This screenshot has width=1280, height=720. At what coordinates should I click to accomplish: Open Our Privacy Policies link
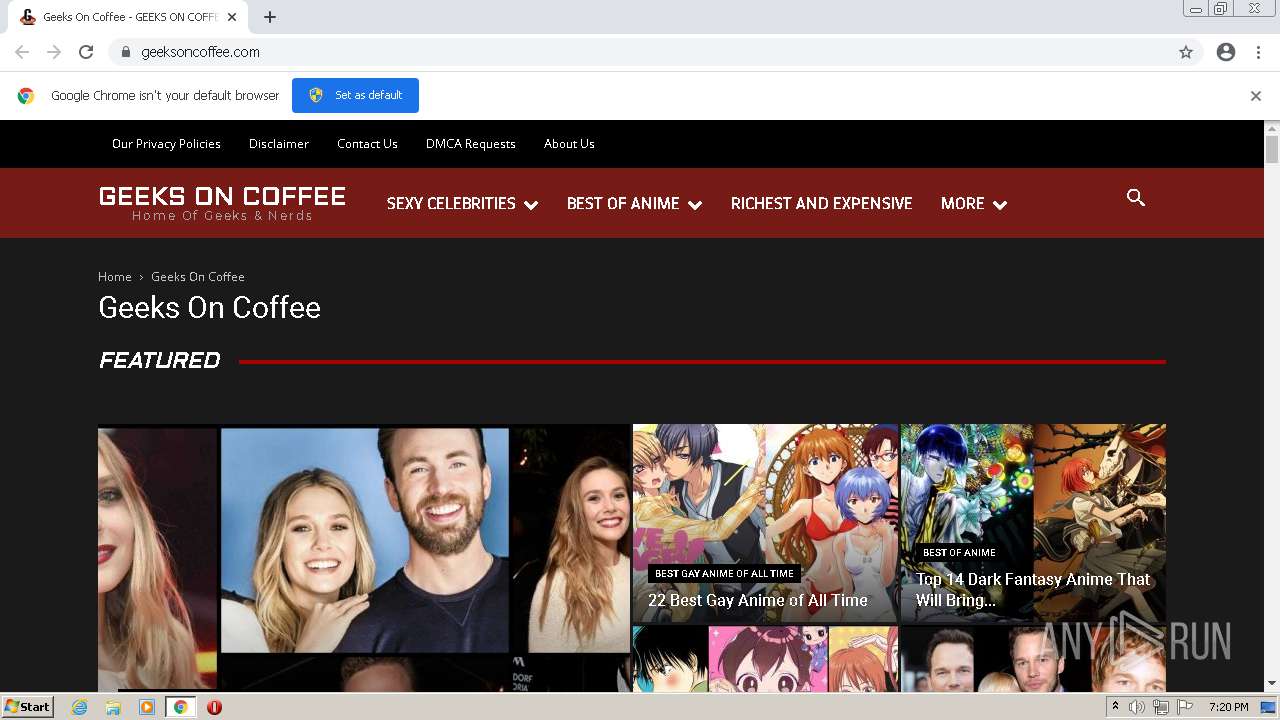166,144
